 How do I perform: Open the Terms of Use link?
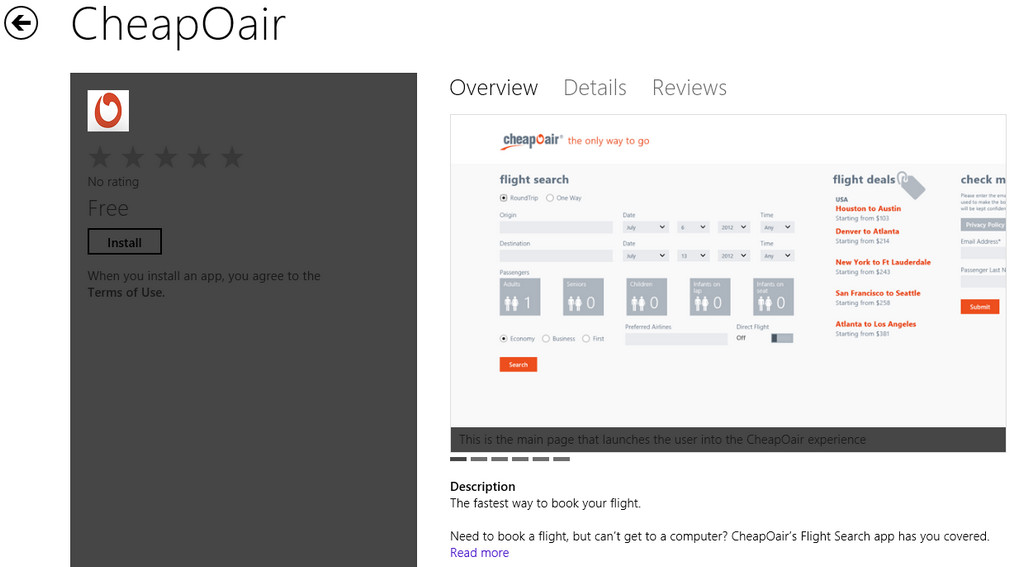(126, 292)
